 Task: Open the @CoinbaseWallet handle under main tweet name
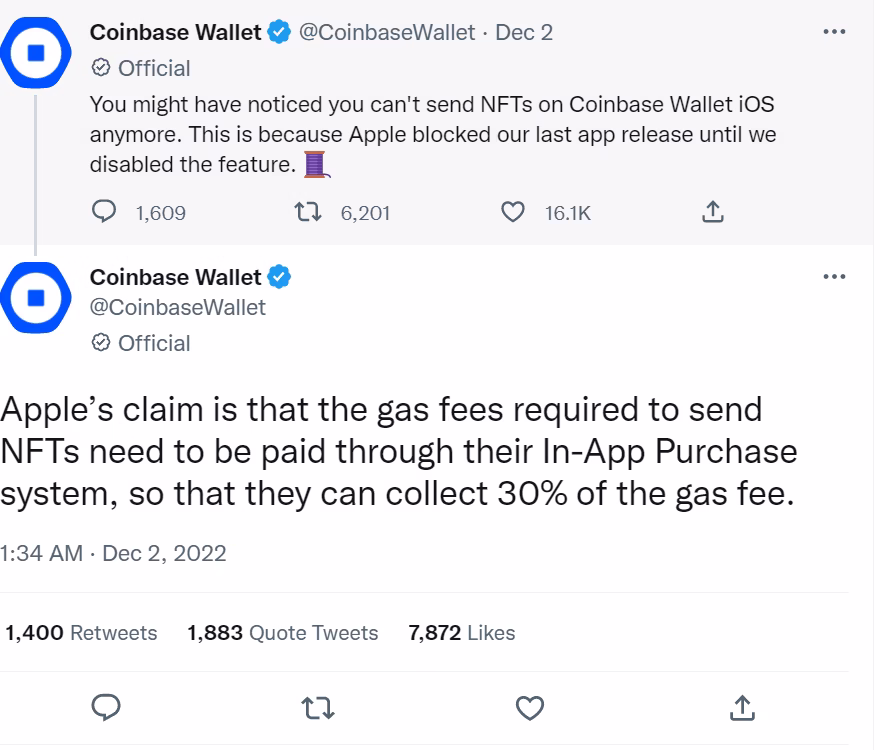(178, 308)
